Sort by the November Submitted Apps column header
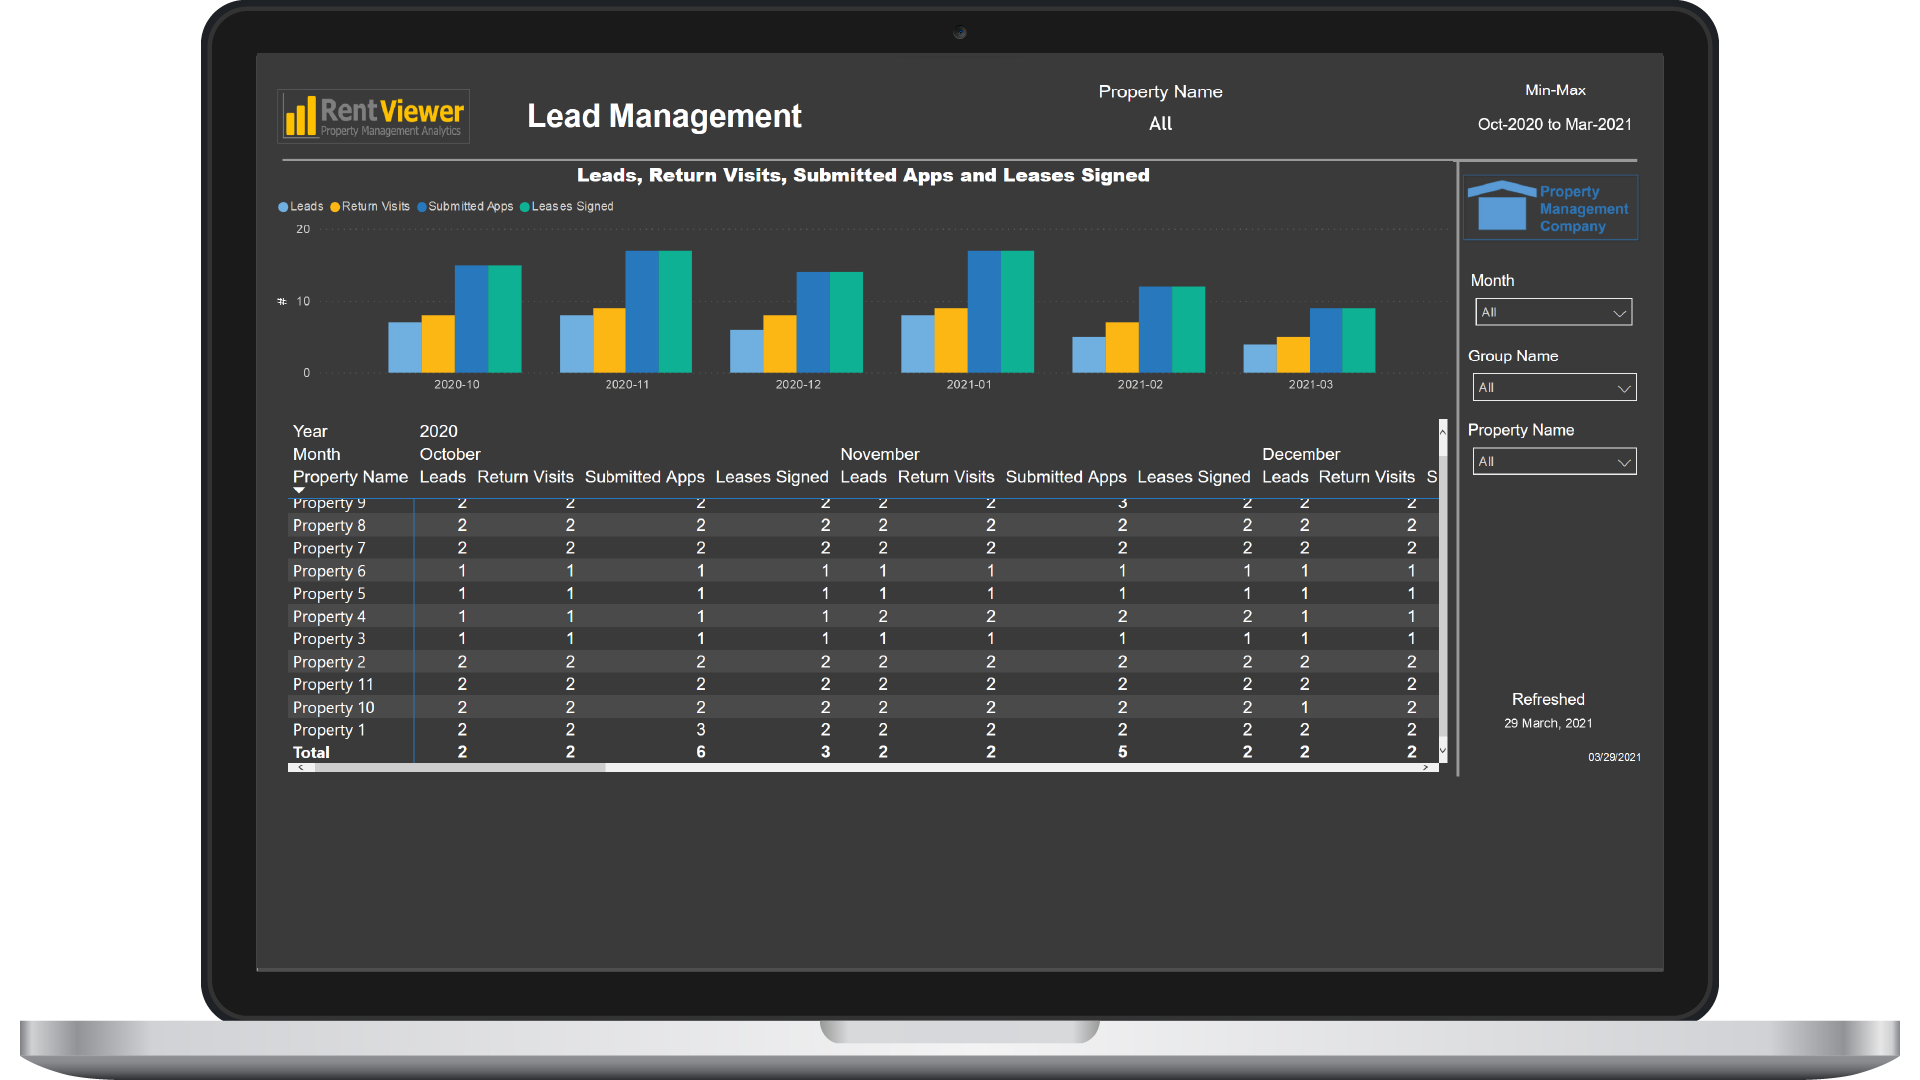This screenshot has height=1080, width=1920. tap(1065, 477)
